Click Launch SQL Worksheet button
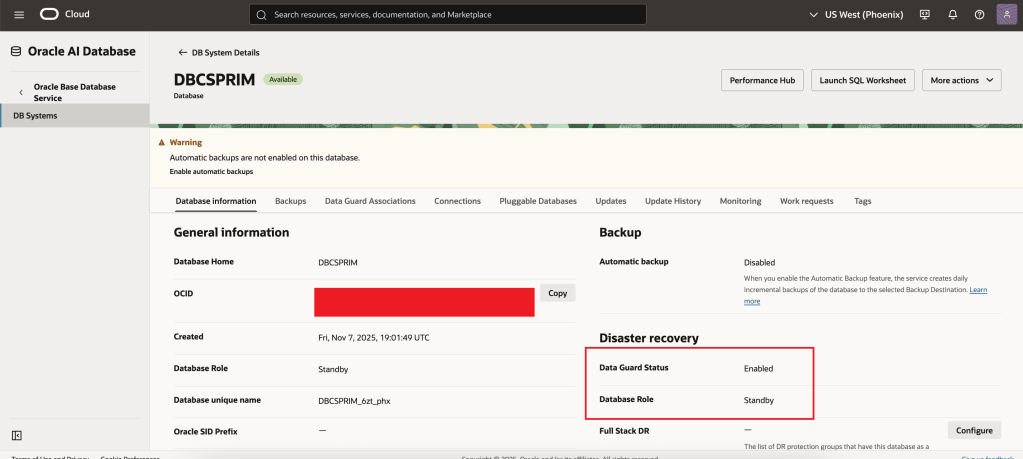The width and height of the screenshot is (1023, 459). point(862,80)
